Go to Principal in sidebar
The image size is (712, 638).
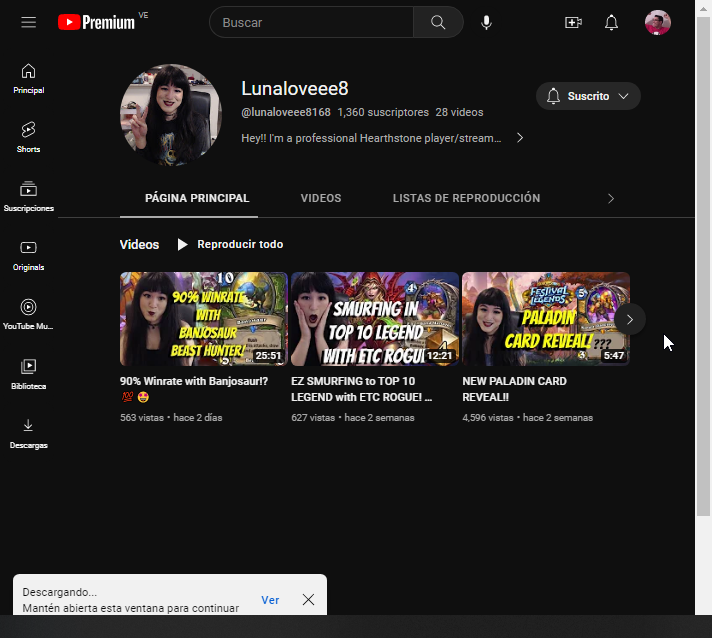point(29,79)
